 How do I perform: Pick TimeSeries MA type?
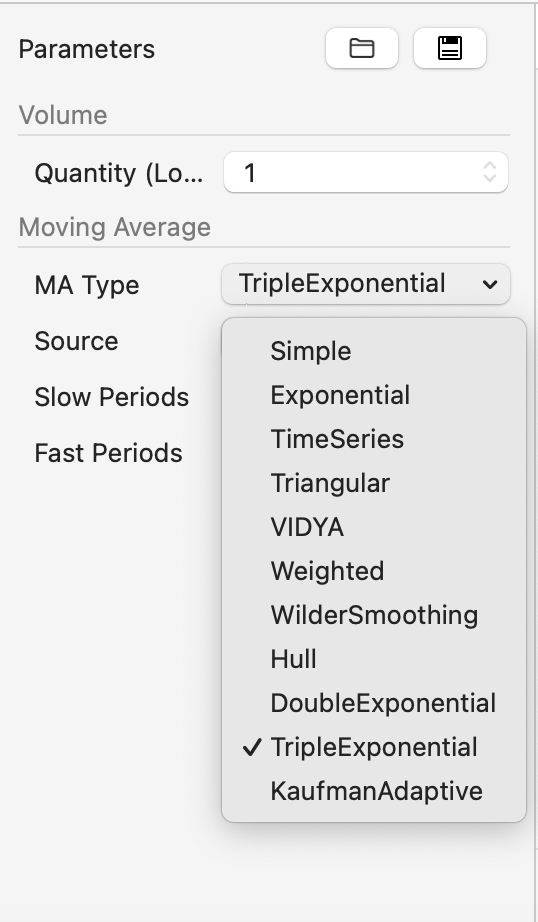click(374, 439)
